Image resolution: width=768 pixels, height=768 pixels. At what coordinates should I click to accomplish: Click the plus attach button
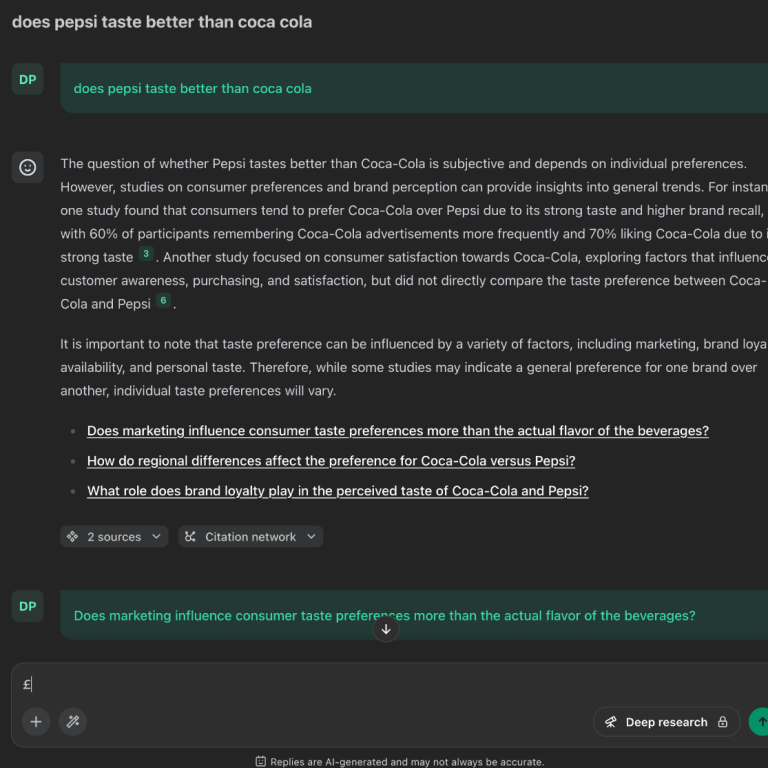pyautogui.click(x=36, y=721)
